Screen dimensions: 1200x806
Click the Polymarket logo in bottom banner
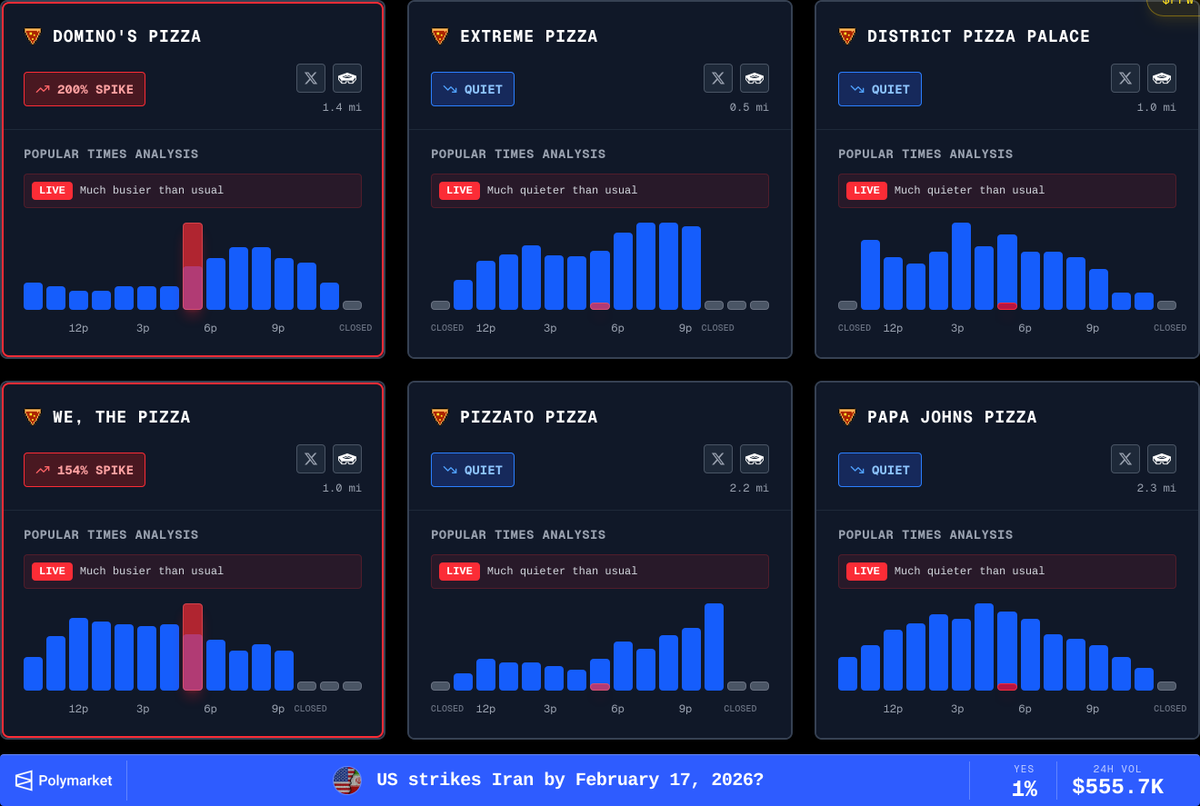[x=63, y=780]
